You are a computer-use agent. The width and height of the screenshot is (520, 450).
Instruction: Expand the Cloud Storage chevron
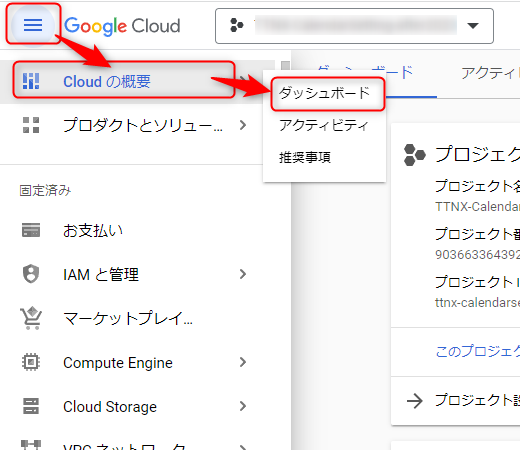pyautogui.click(x=243, y=406)
